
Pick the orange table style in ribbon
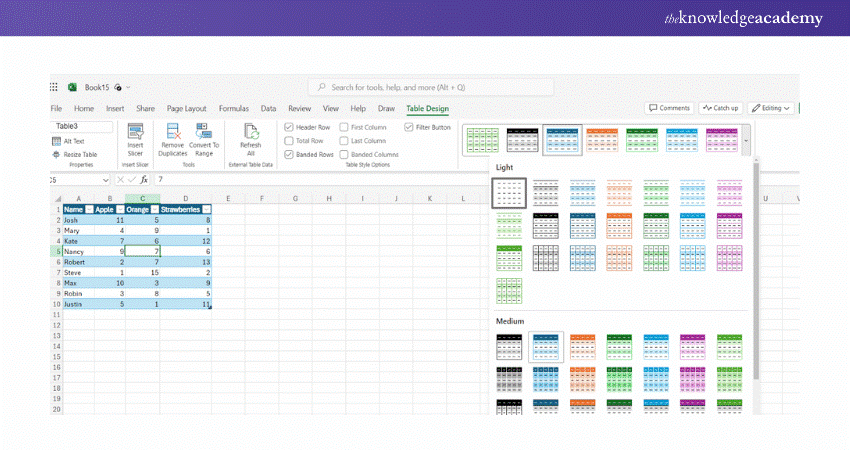(601, 141)
